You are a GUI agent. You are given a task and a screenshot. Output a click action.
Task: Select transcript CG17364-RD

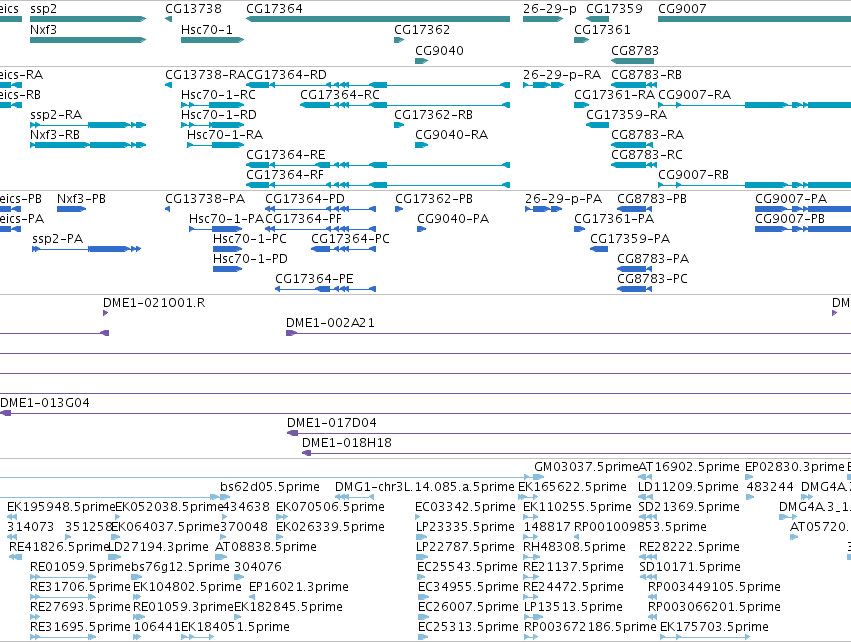(x=378, y=85)
